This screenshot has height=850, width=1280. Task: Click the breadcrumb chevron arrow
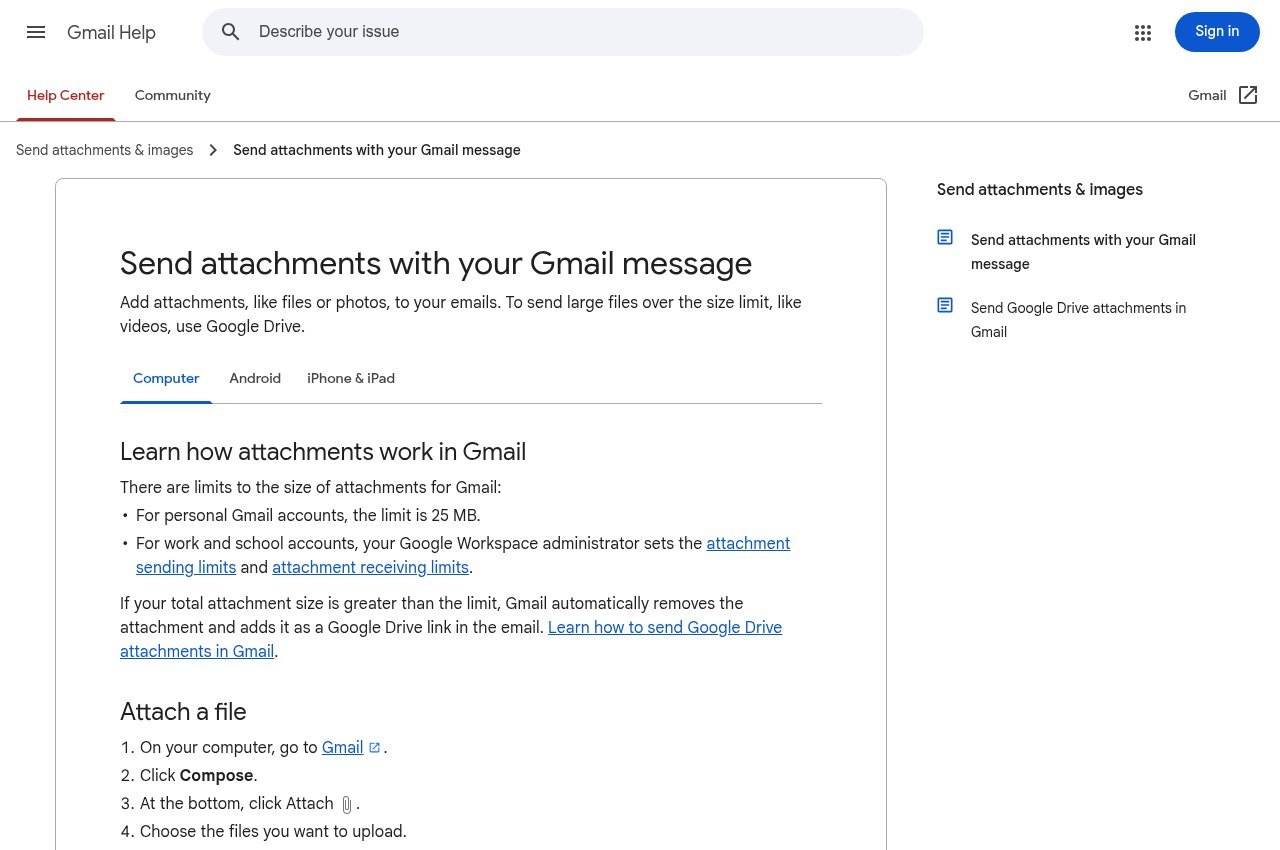coord(213,150)
